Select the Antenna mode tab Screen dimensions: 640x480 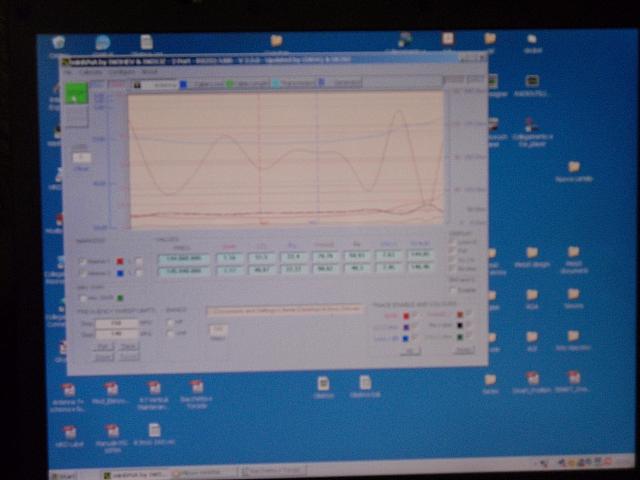[156, 84]
